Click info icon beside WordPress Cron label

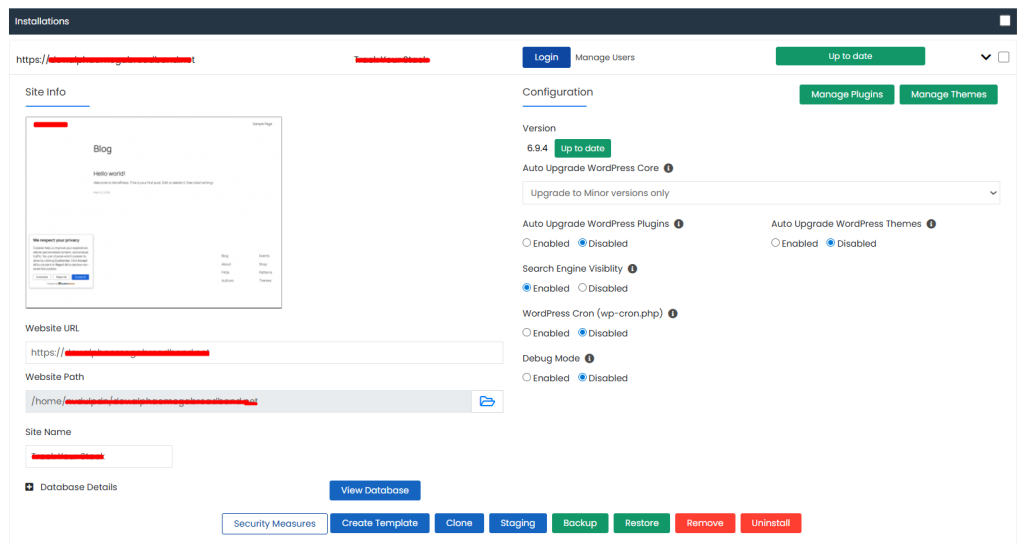(673, 314)
